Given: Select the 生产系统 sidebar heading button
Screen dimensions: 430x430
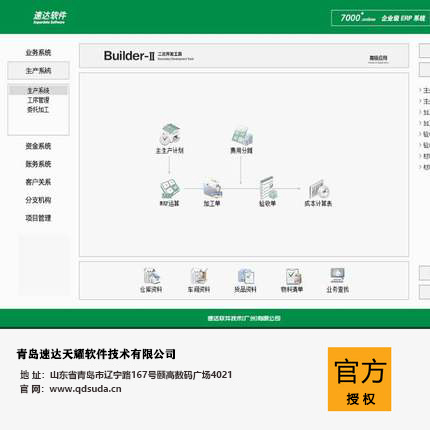Looking at the screenshot, I should point(38,71).
